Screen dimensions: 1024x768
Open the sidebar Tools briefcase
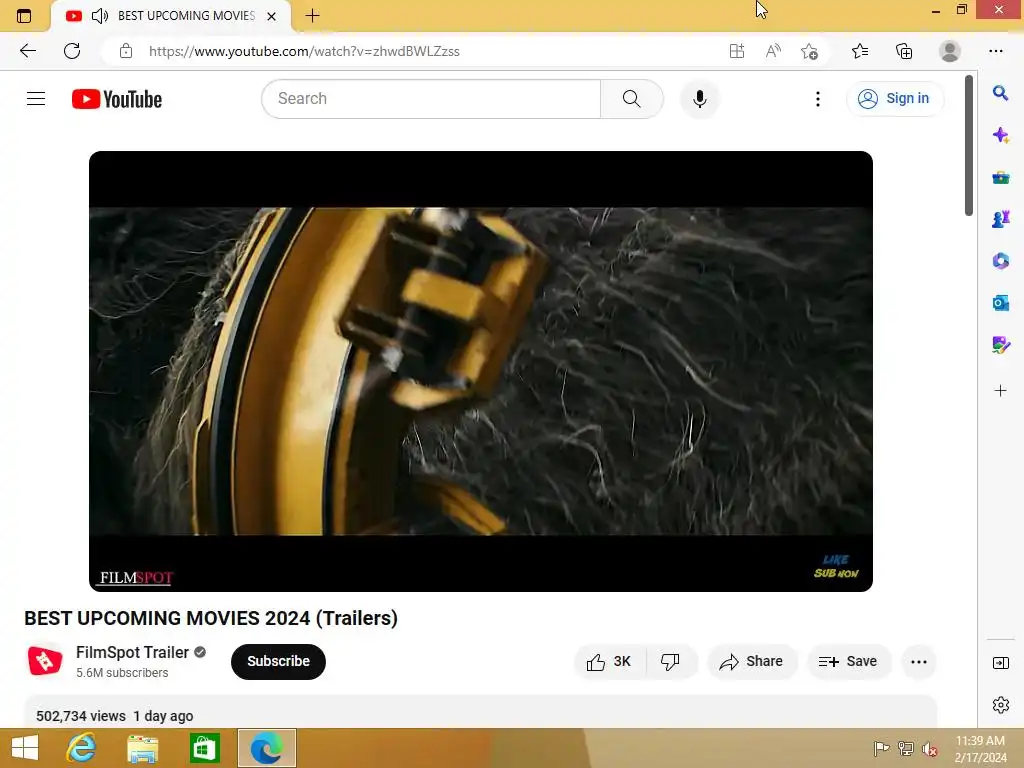(x=1000, y=177)
